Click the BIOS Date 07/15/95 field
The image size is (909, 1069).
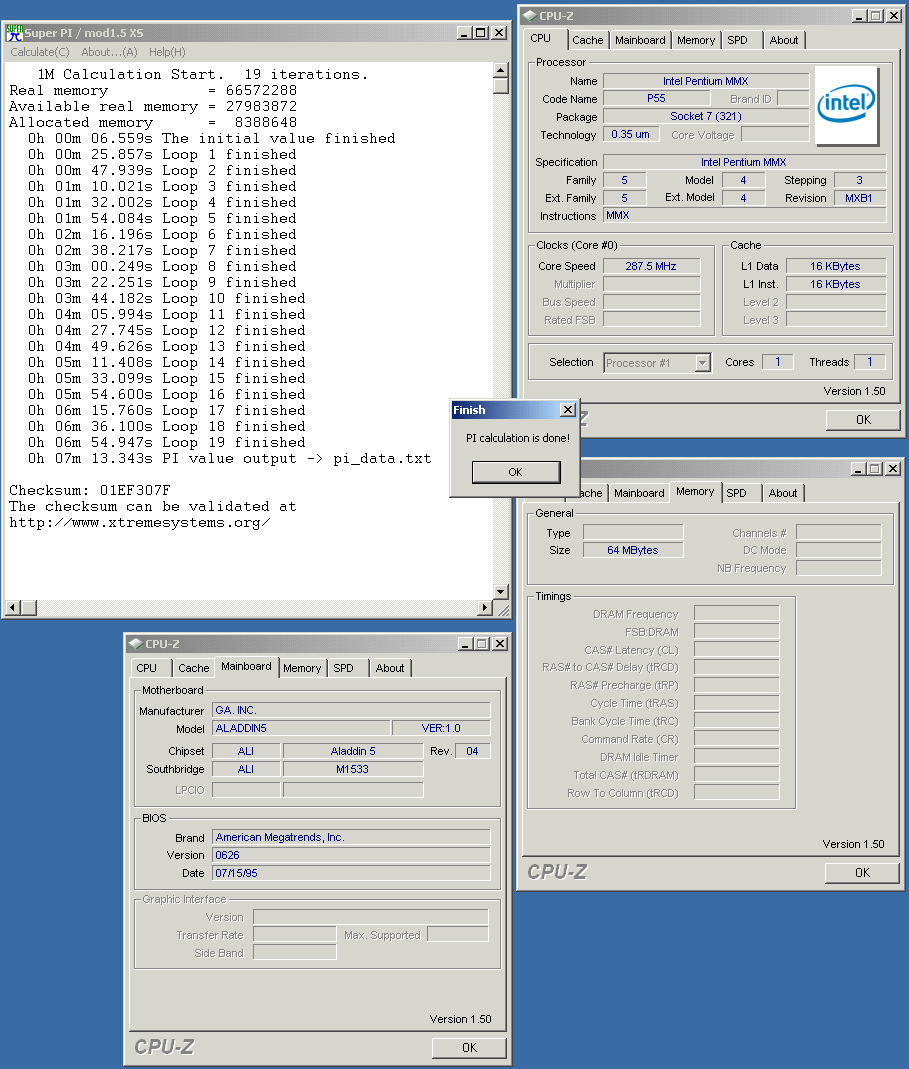[x=351, y=873]
